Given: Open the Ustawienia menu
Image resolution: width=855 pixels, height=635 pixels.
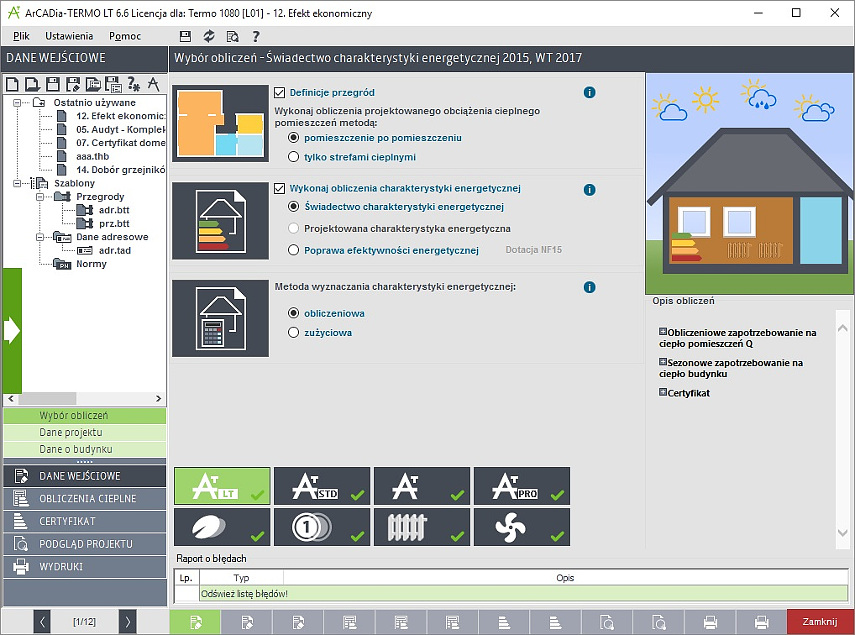Looking at the screenshot, I should click(x=69, y=36).
